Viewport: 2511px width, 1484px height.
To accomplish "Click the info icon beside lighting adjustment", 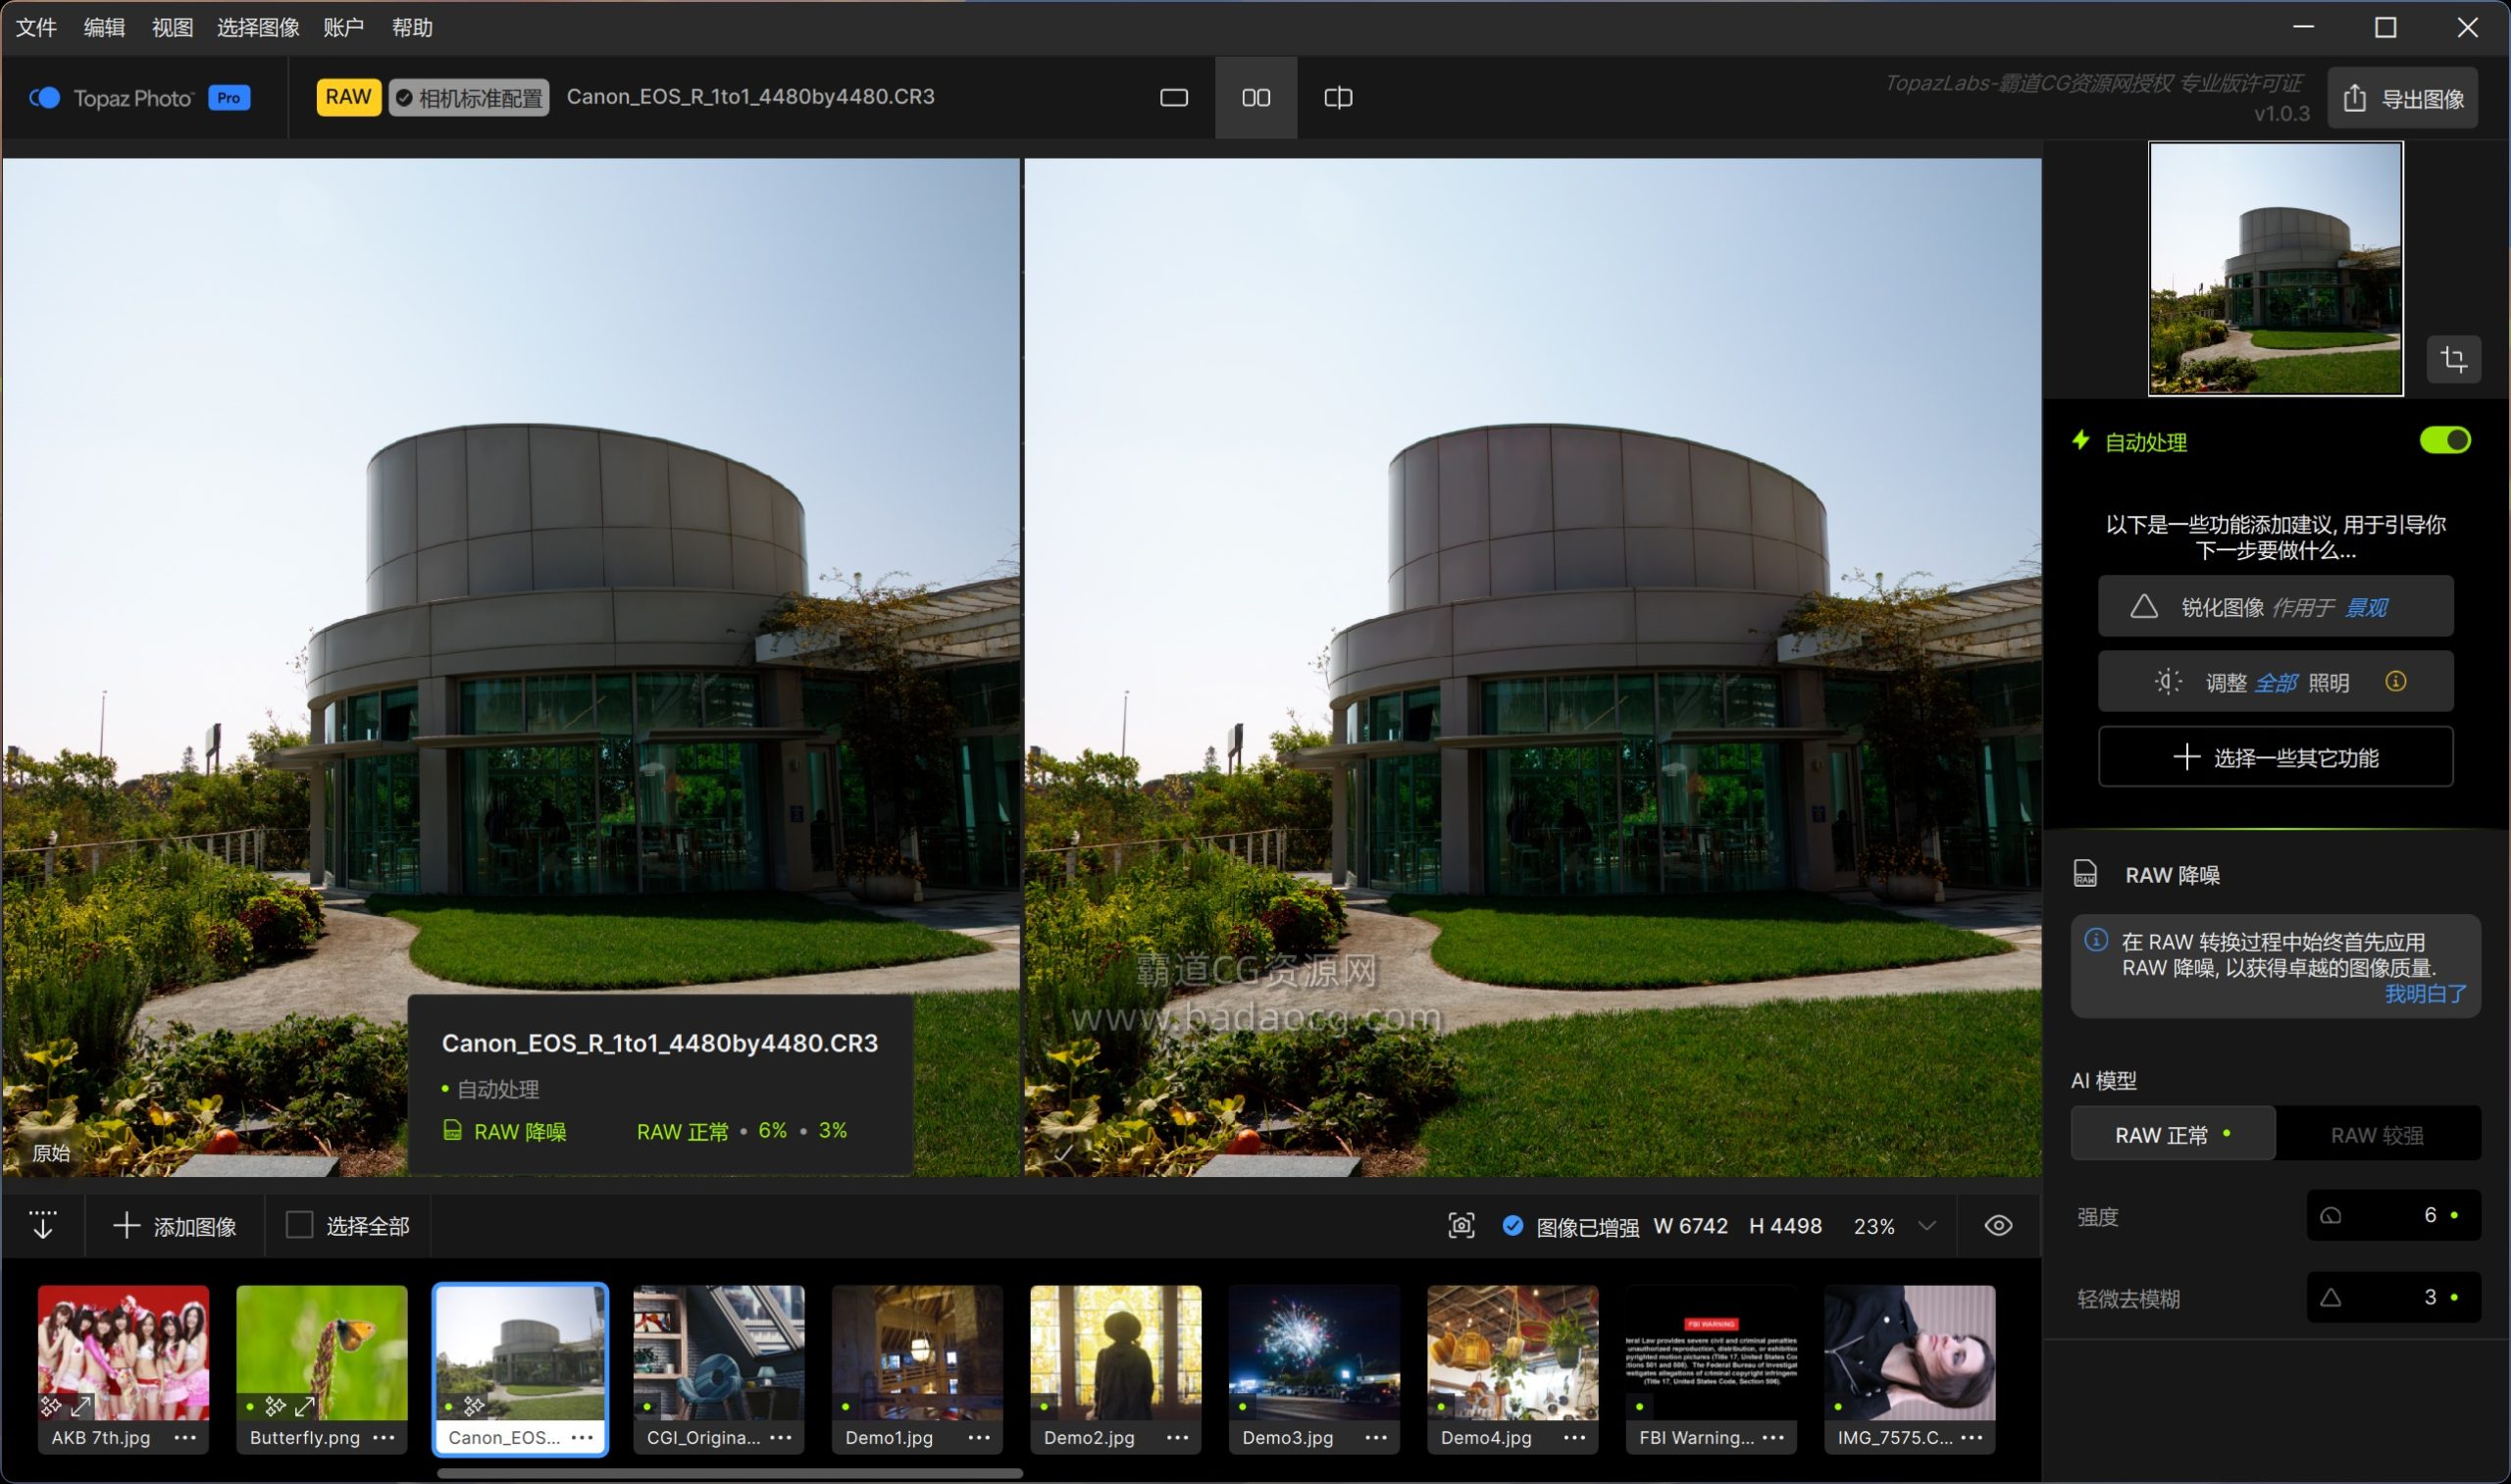I will 2395,682.
